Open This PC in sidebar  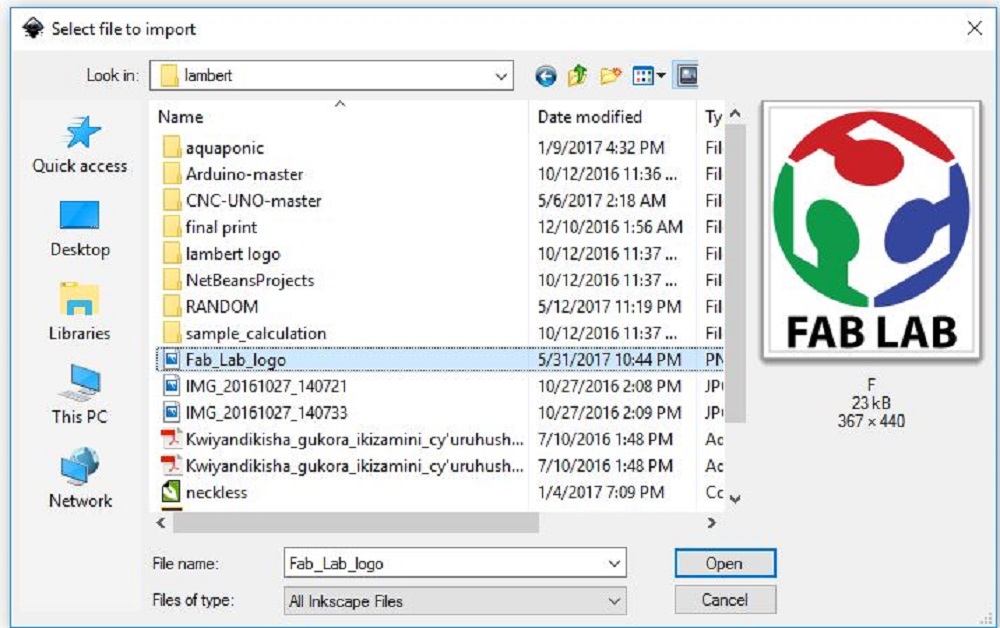tap(80, 395)
